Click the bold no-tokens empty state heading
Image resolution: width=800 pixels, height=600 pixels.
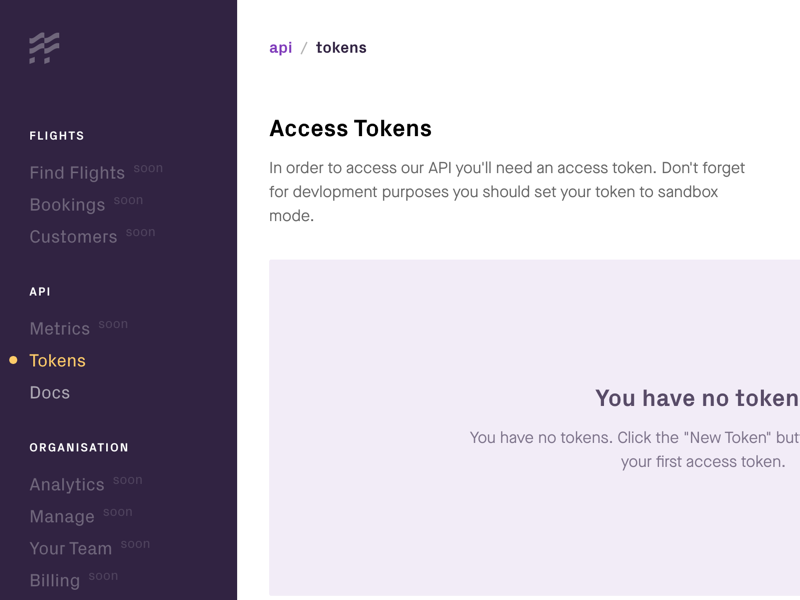[697, 398]
